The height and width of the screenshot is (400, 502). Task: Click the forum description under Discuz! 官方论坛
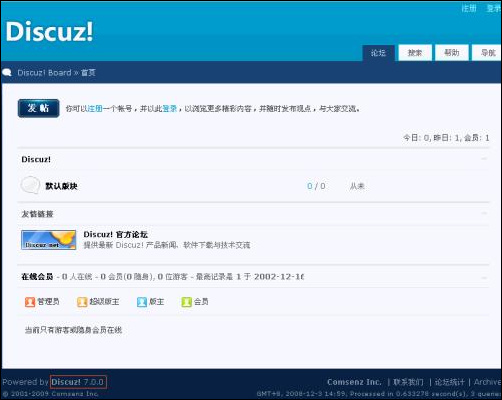tap(167, 245)
